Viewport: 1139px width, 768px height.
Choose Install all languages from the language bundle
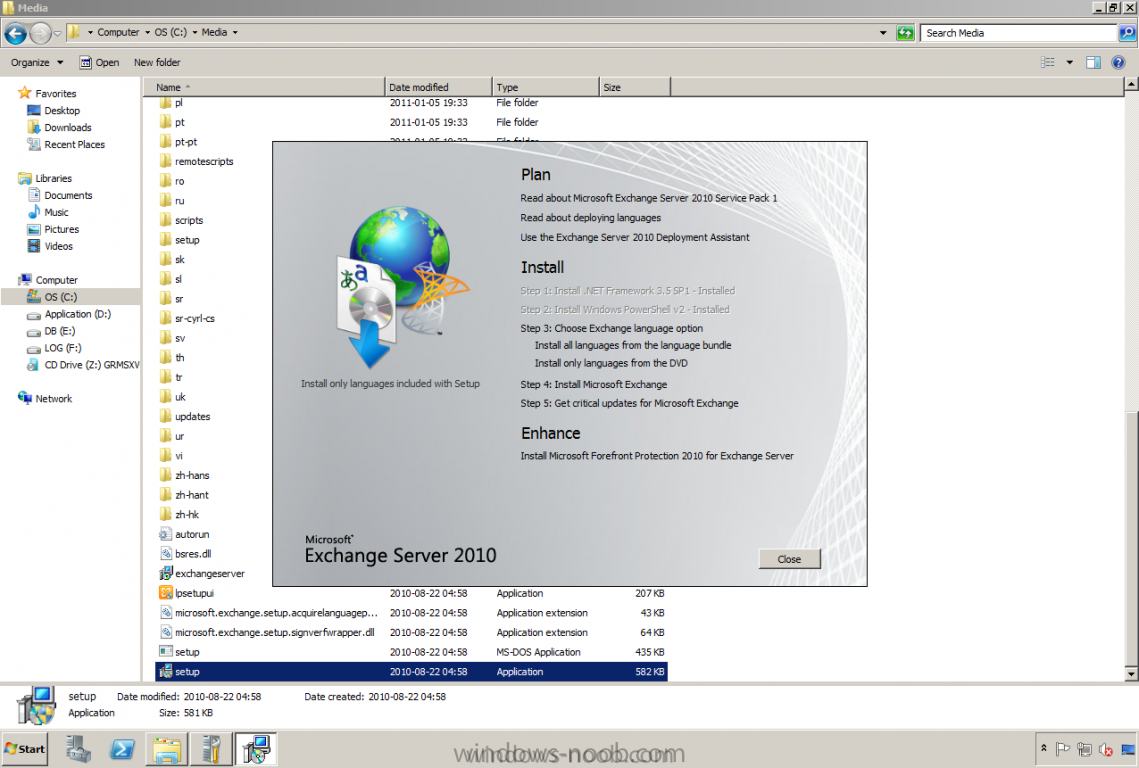pos(633,345)
